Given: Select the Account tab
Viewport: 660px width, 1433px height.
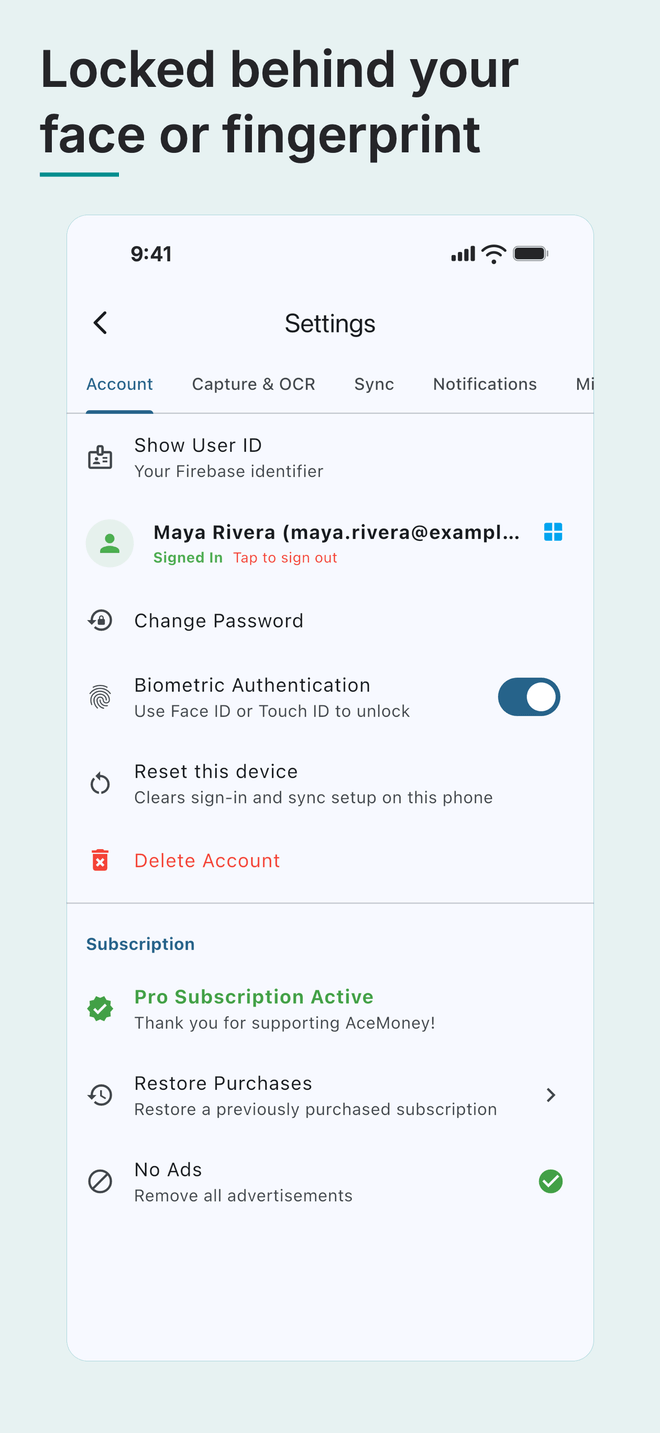Looking at the screenshot, I should pos(120,384).
